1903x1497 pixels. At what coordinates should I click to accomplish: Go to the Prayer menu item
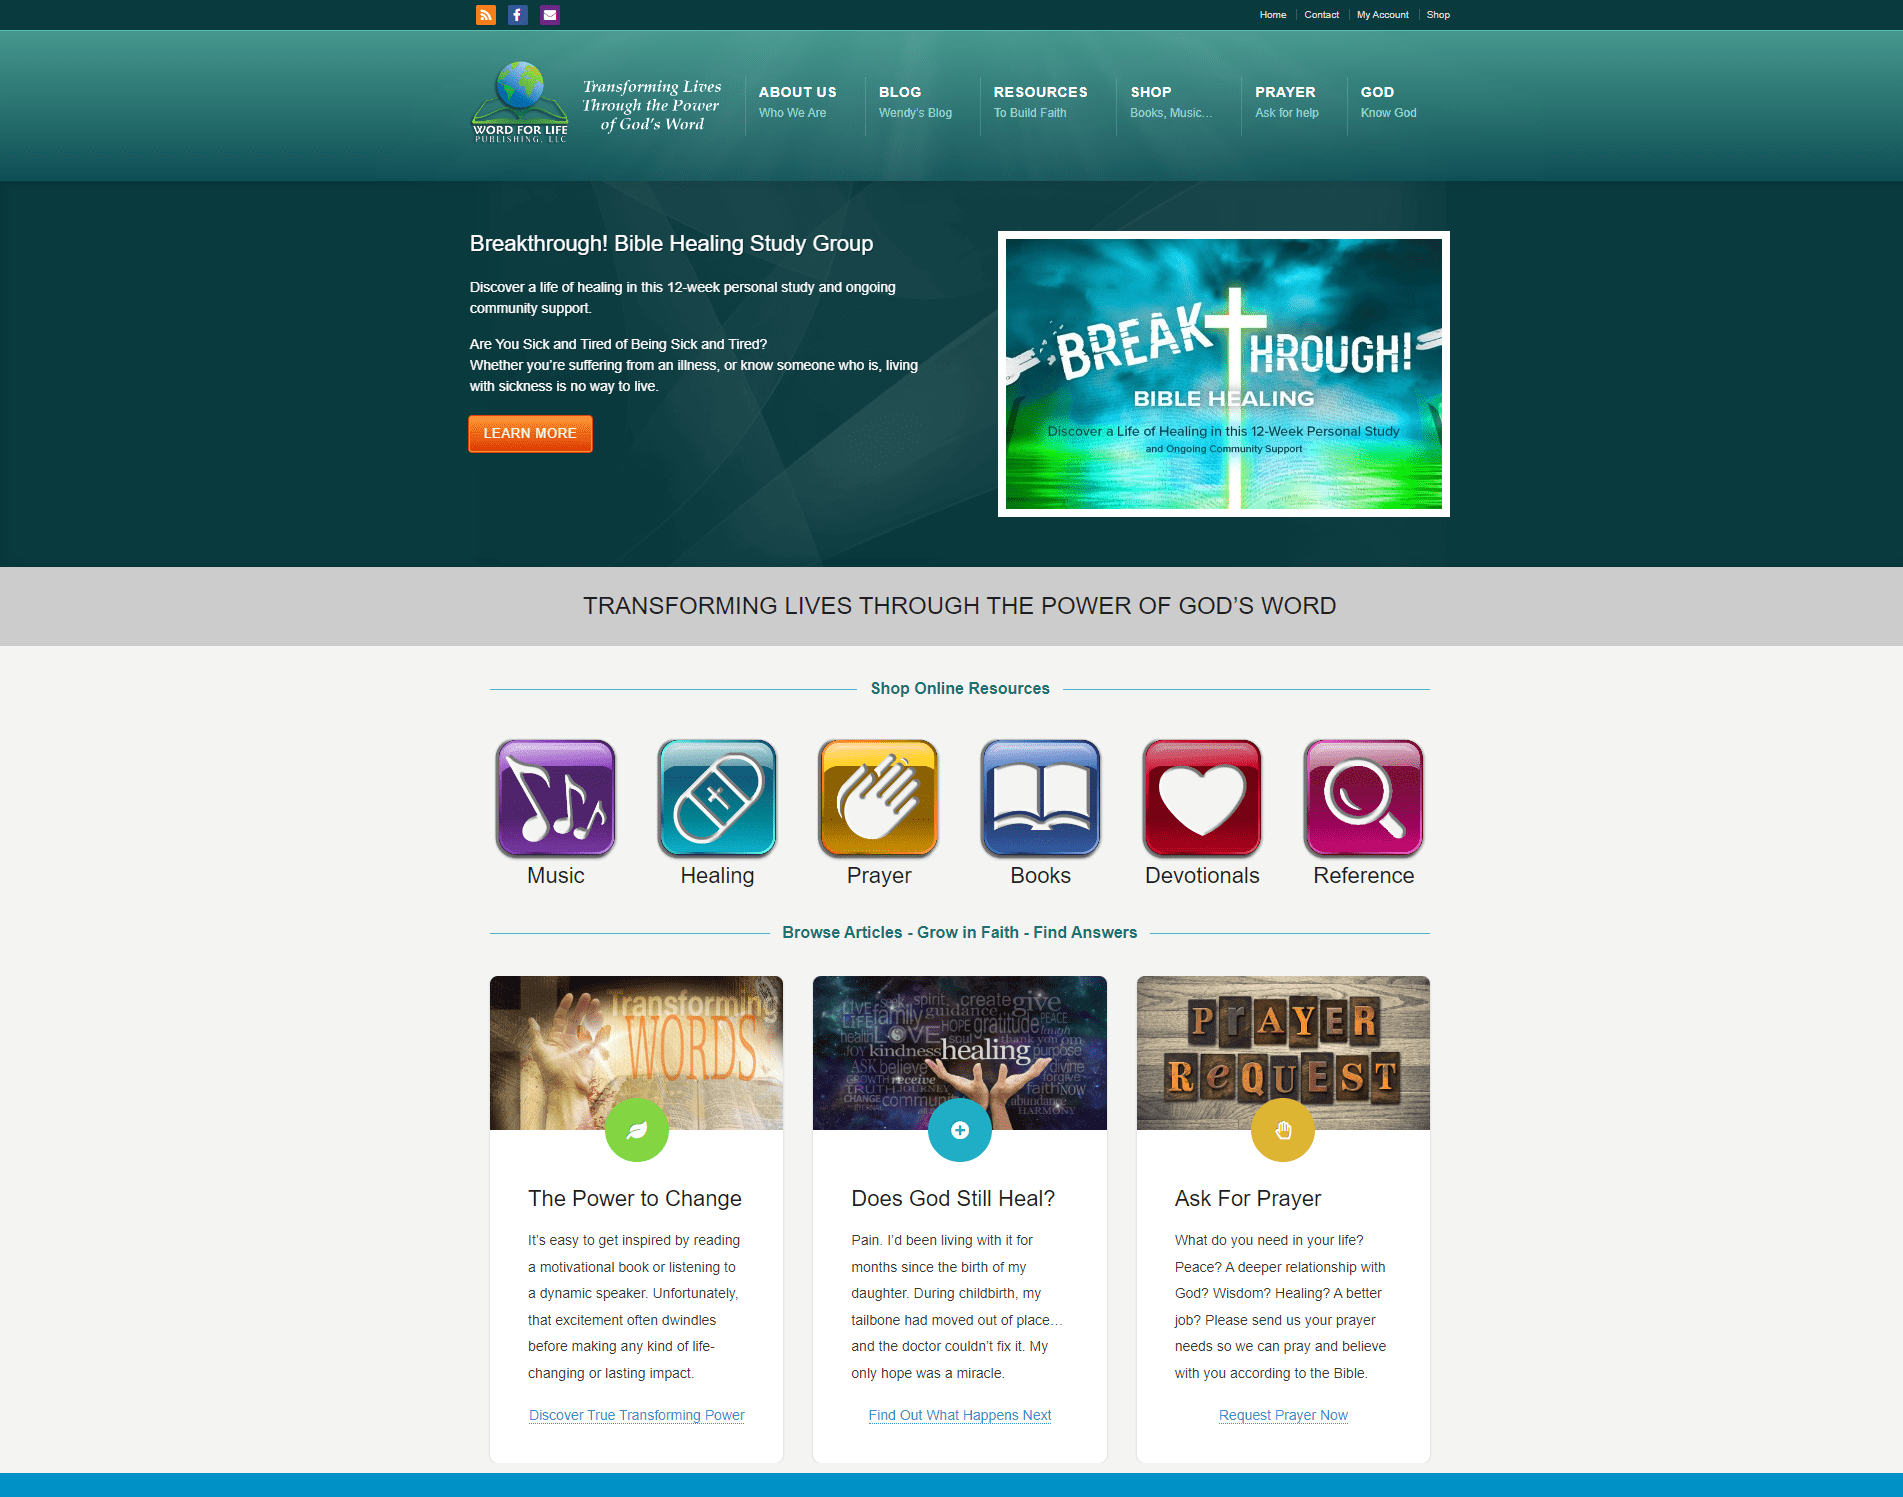1286,101
